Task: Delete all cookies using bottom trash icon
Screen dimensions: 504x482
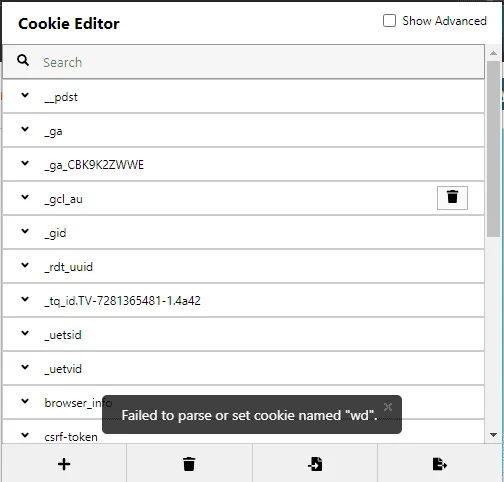Action: click(189, 464)
